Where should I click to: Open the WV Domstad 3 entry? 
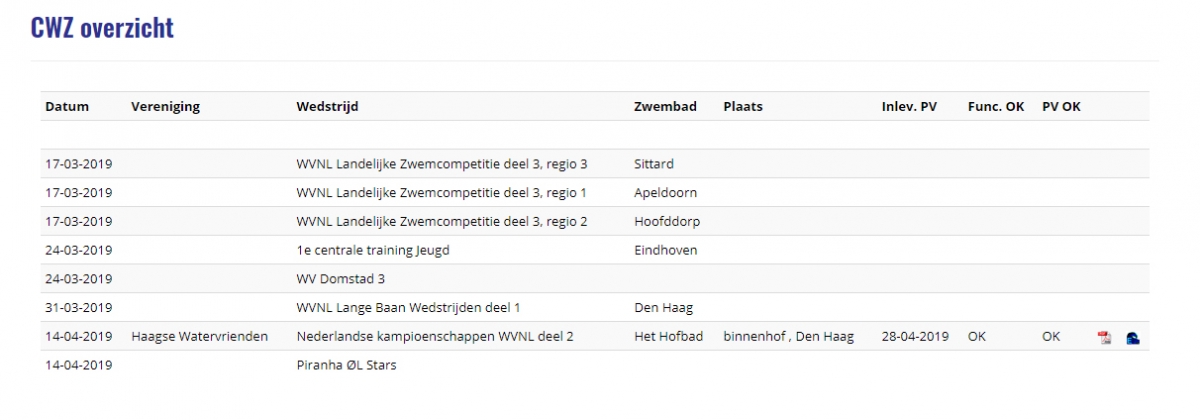(340, 279)
